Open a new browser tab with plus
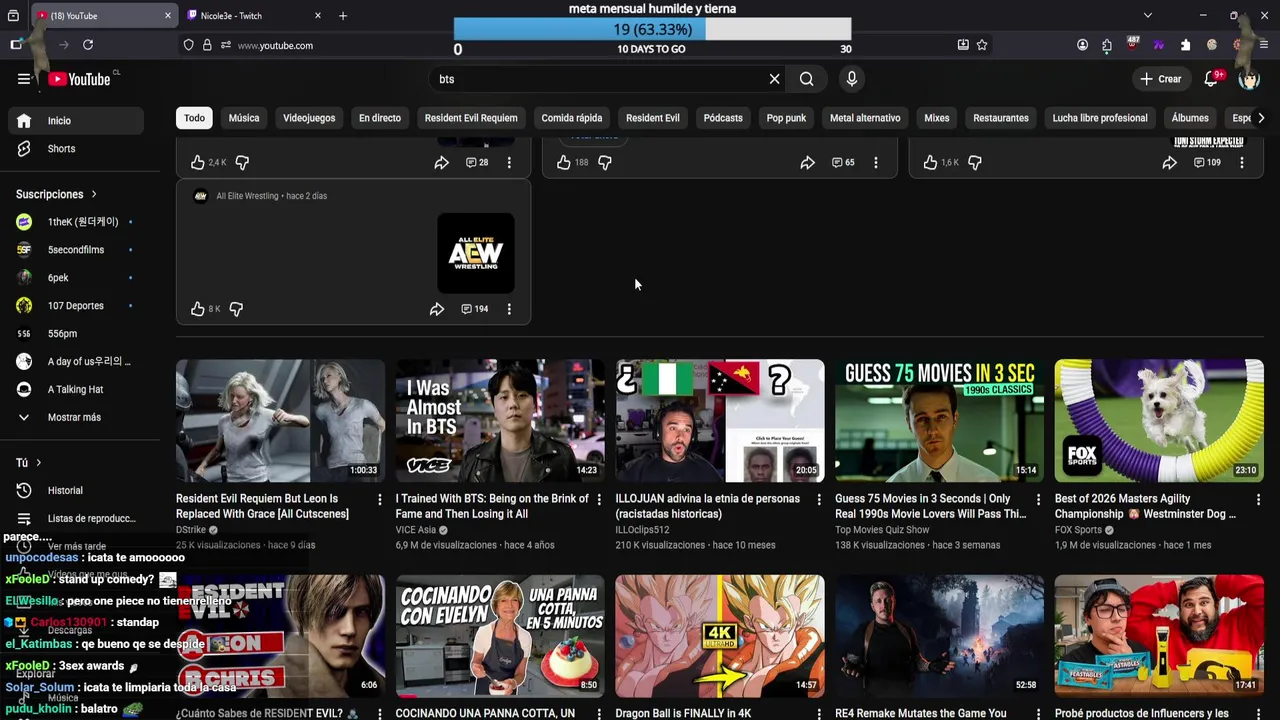The width and height of the screenshot is (1280, 720). pyautogui.click(x=343, y=16)
